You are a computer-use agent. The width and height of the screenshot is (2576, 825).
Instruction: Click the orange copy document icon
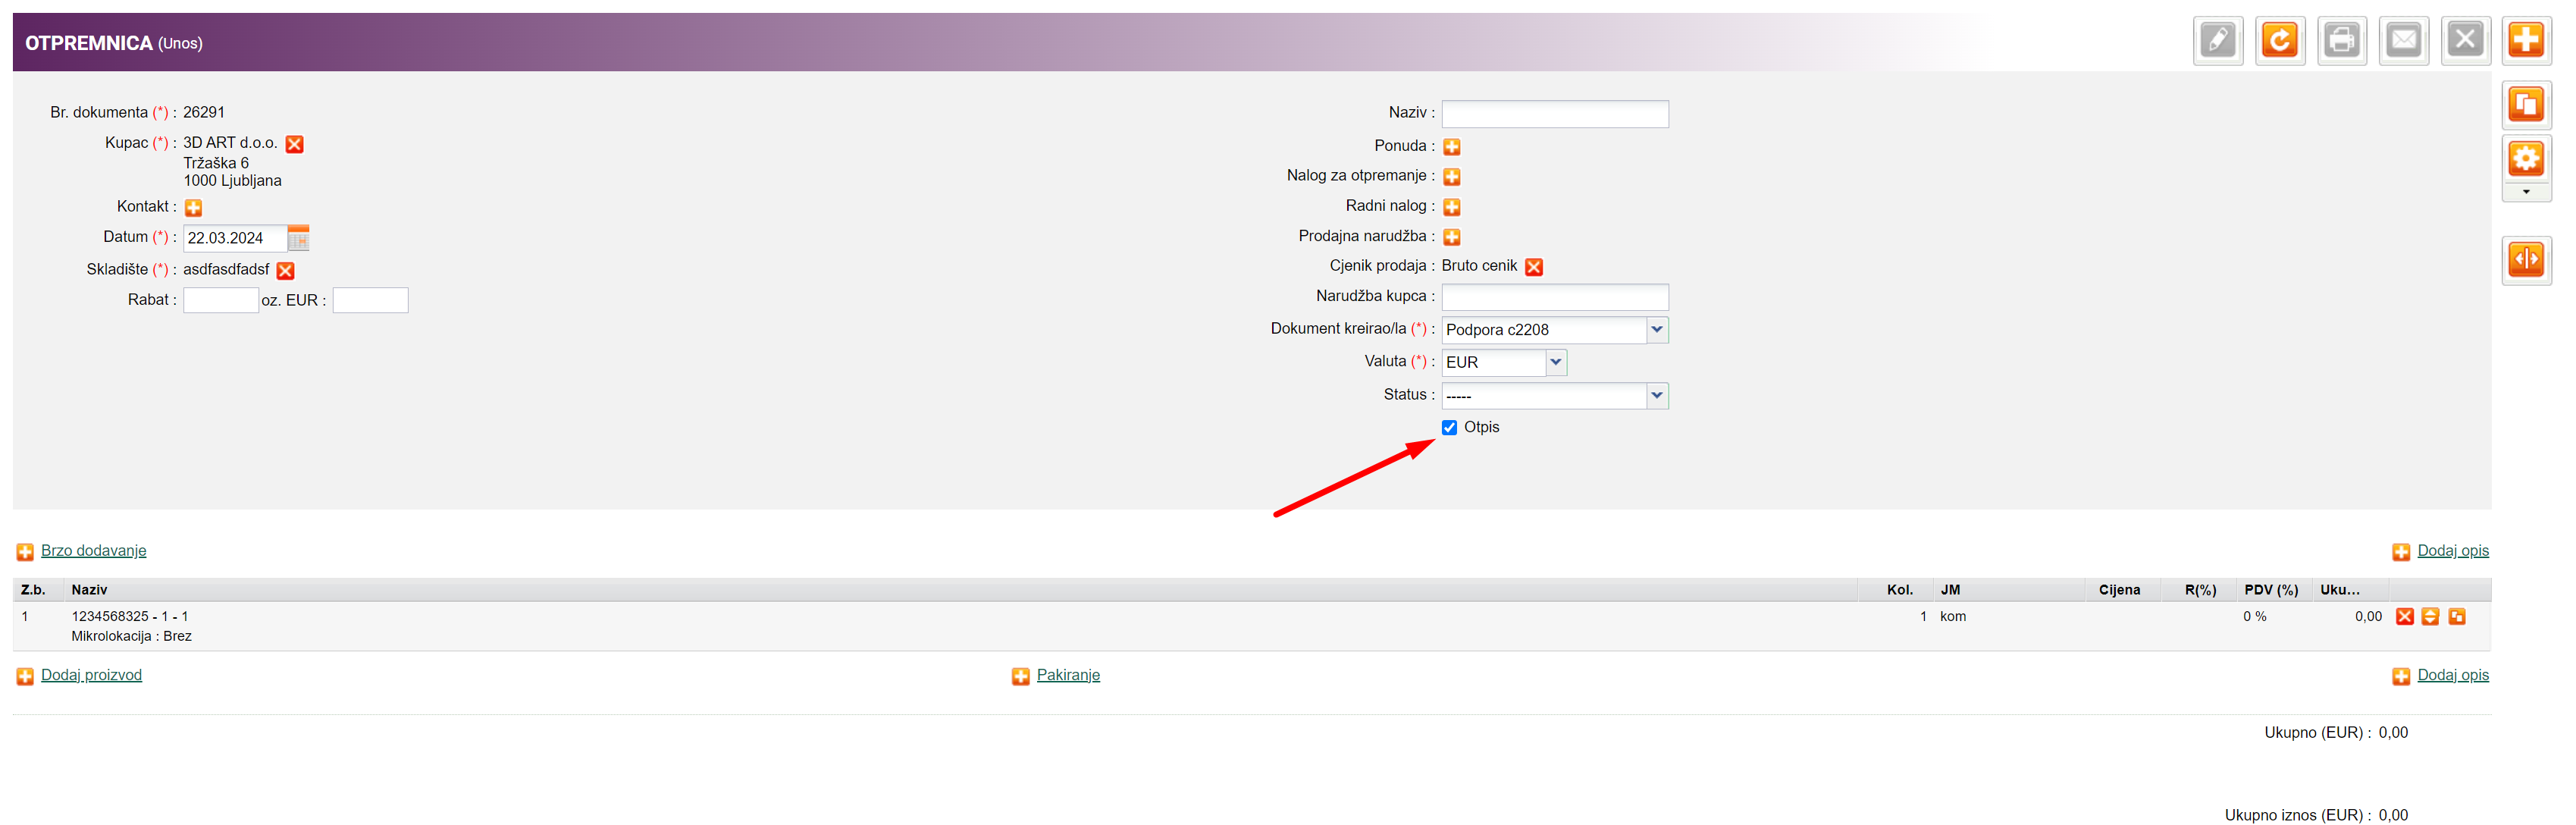[x=2525, y=105]
